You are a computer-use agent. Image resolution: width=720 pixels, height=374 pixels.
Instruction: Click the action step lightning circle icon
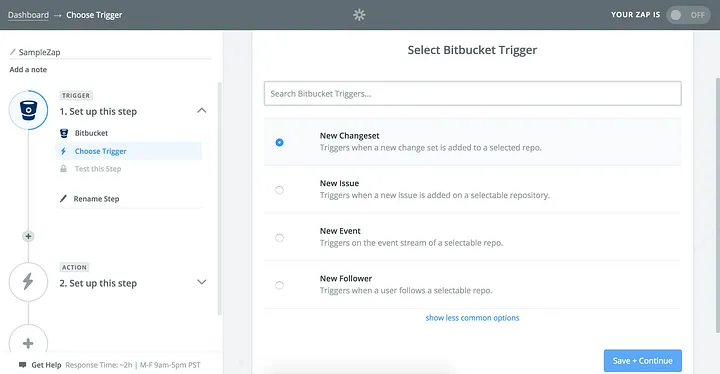tap(28, 282)
